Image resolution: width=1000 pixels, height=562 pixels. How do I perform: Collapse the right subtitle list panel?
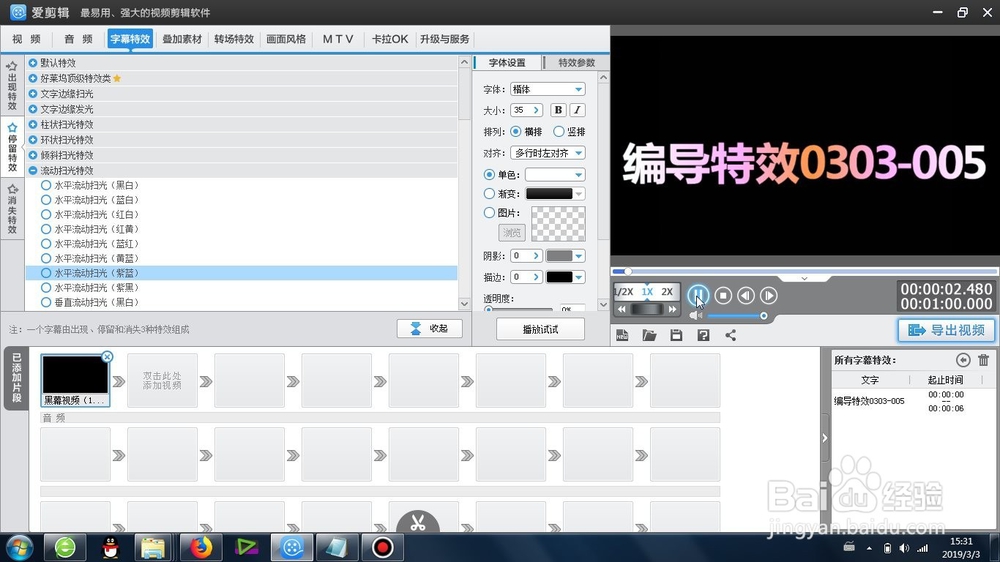pos(825,438)
